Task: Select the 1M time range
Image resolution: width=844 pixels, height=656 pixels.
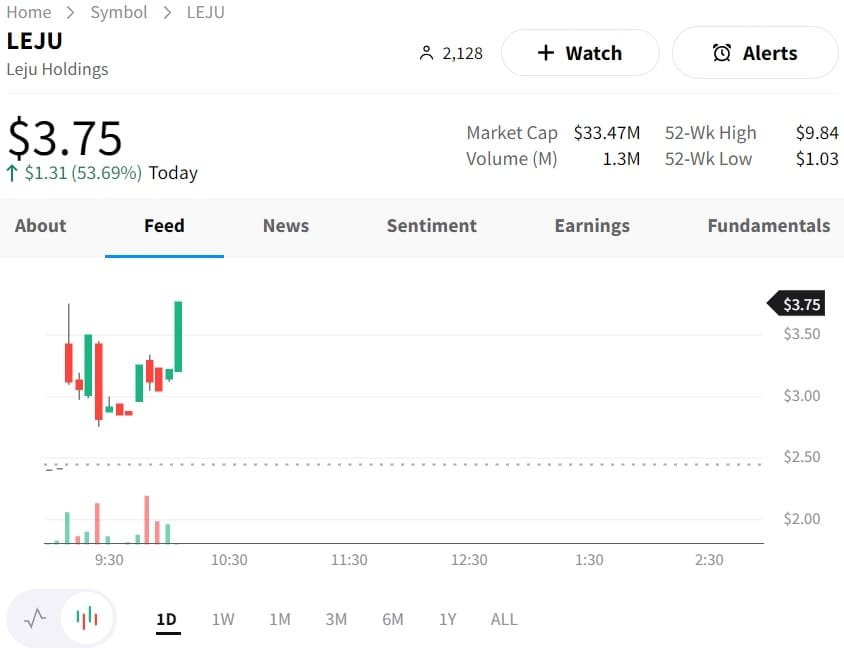Action: pyautogui.click(x=280, y=619)
